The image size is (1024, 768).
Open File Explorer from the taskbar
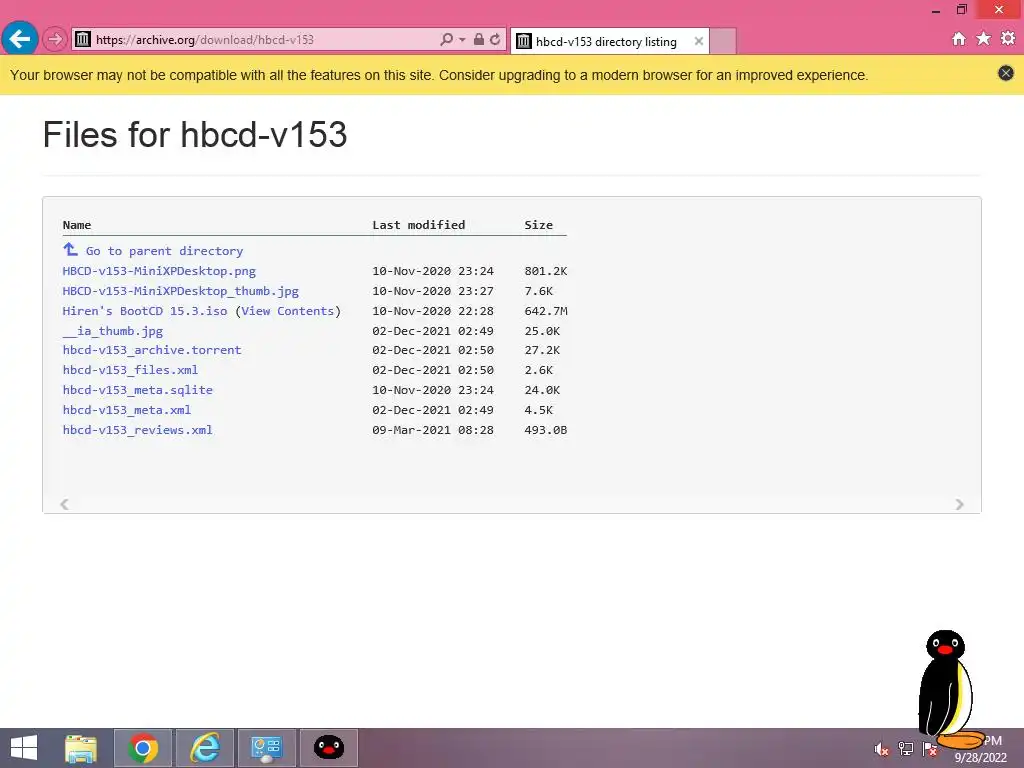(x=81, y=748)
